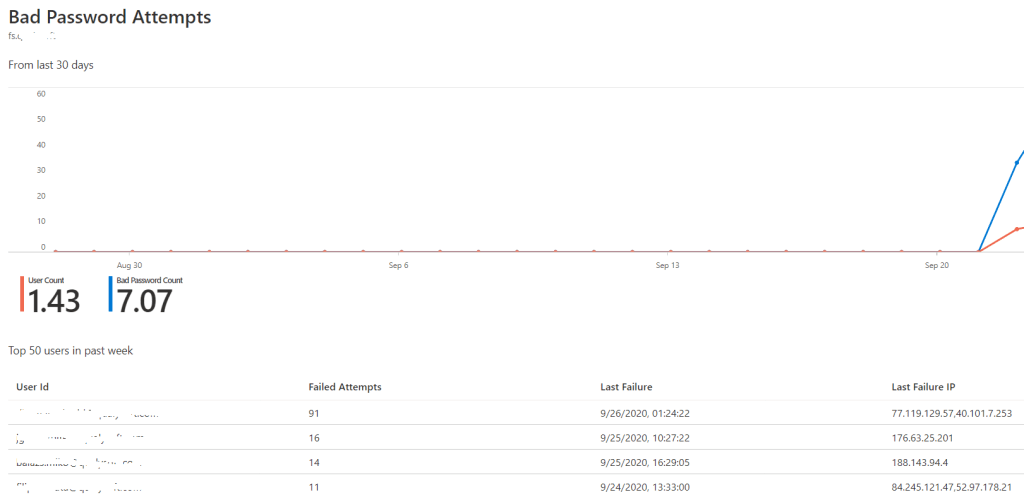Click the IP address 176.63.25.201

928,437
